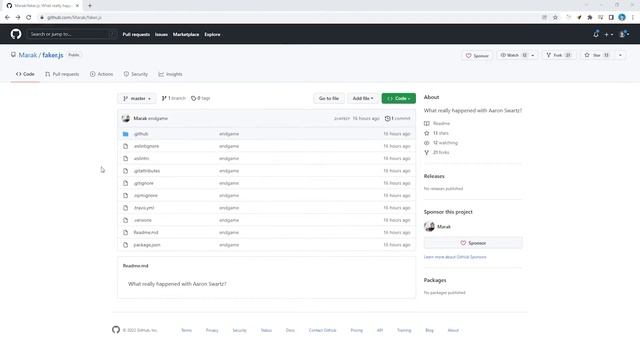Open the Add file dropdown
This screenshot has height=360, width=640.
(x=363, y=98)
